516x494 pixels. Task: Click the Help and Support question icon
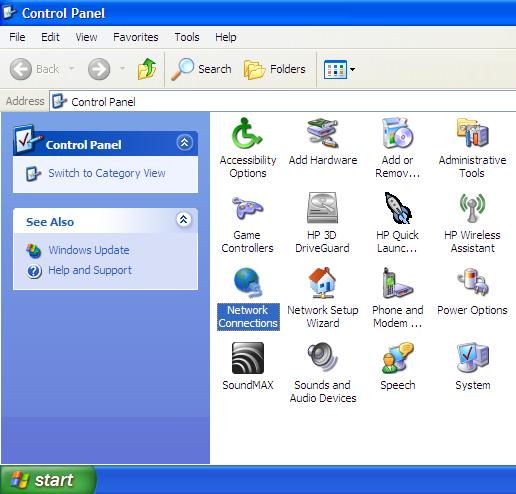click(x=34, y=271)
